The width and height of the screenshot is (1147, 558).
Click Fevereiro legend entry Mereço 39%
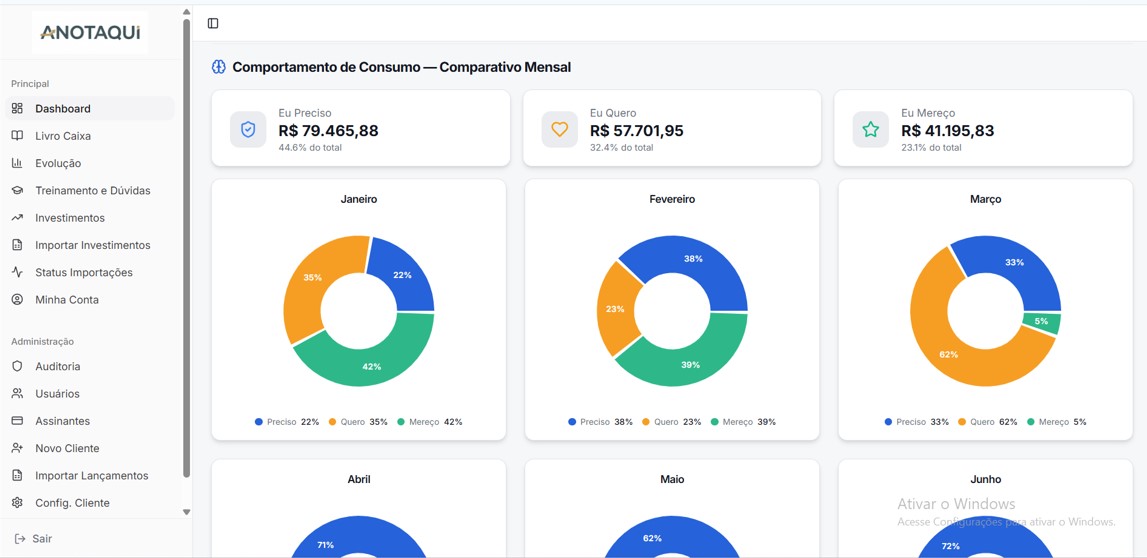(742, 422)
